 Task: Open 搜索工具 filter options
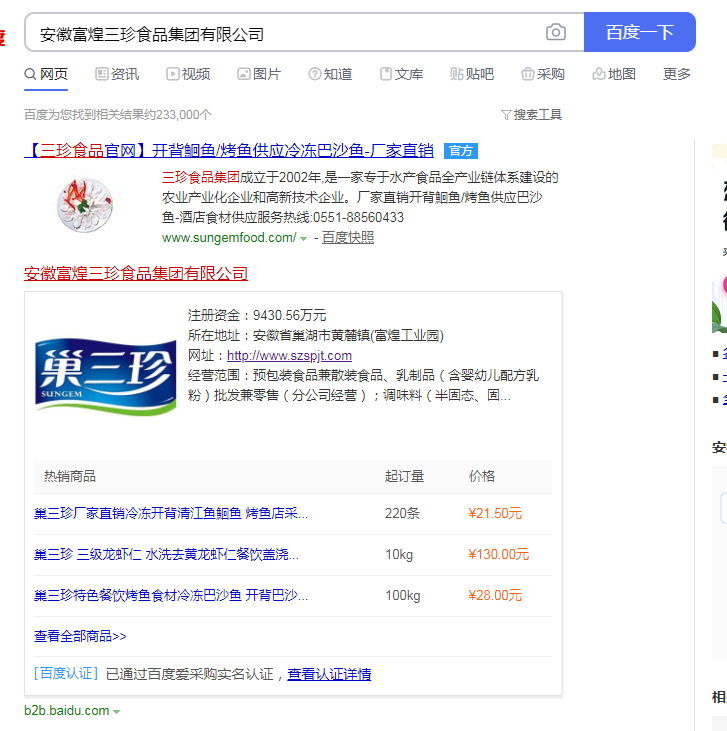click(x=532, y=115)
